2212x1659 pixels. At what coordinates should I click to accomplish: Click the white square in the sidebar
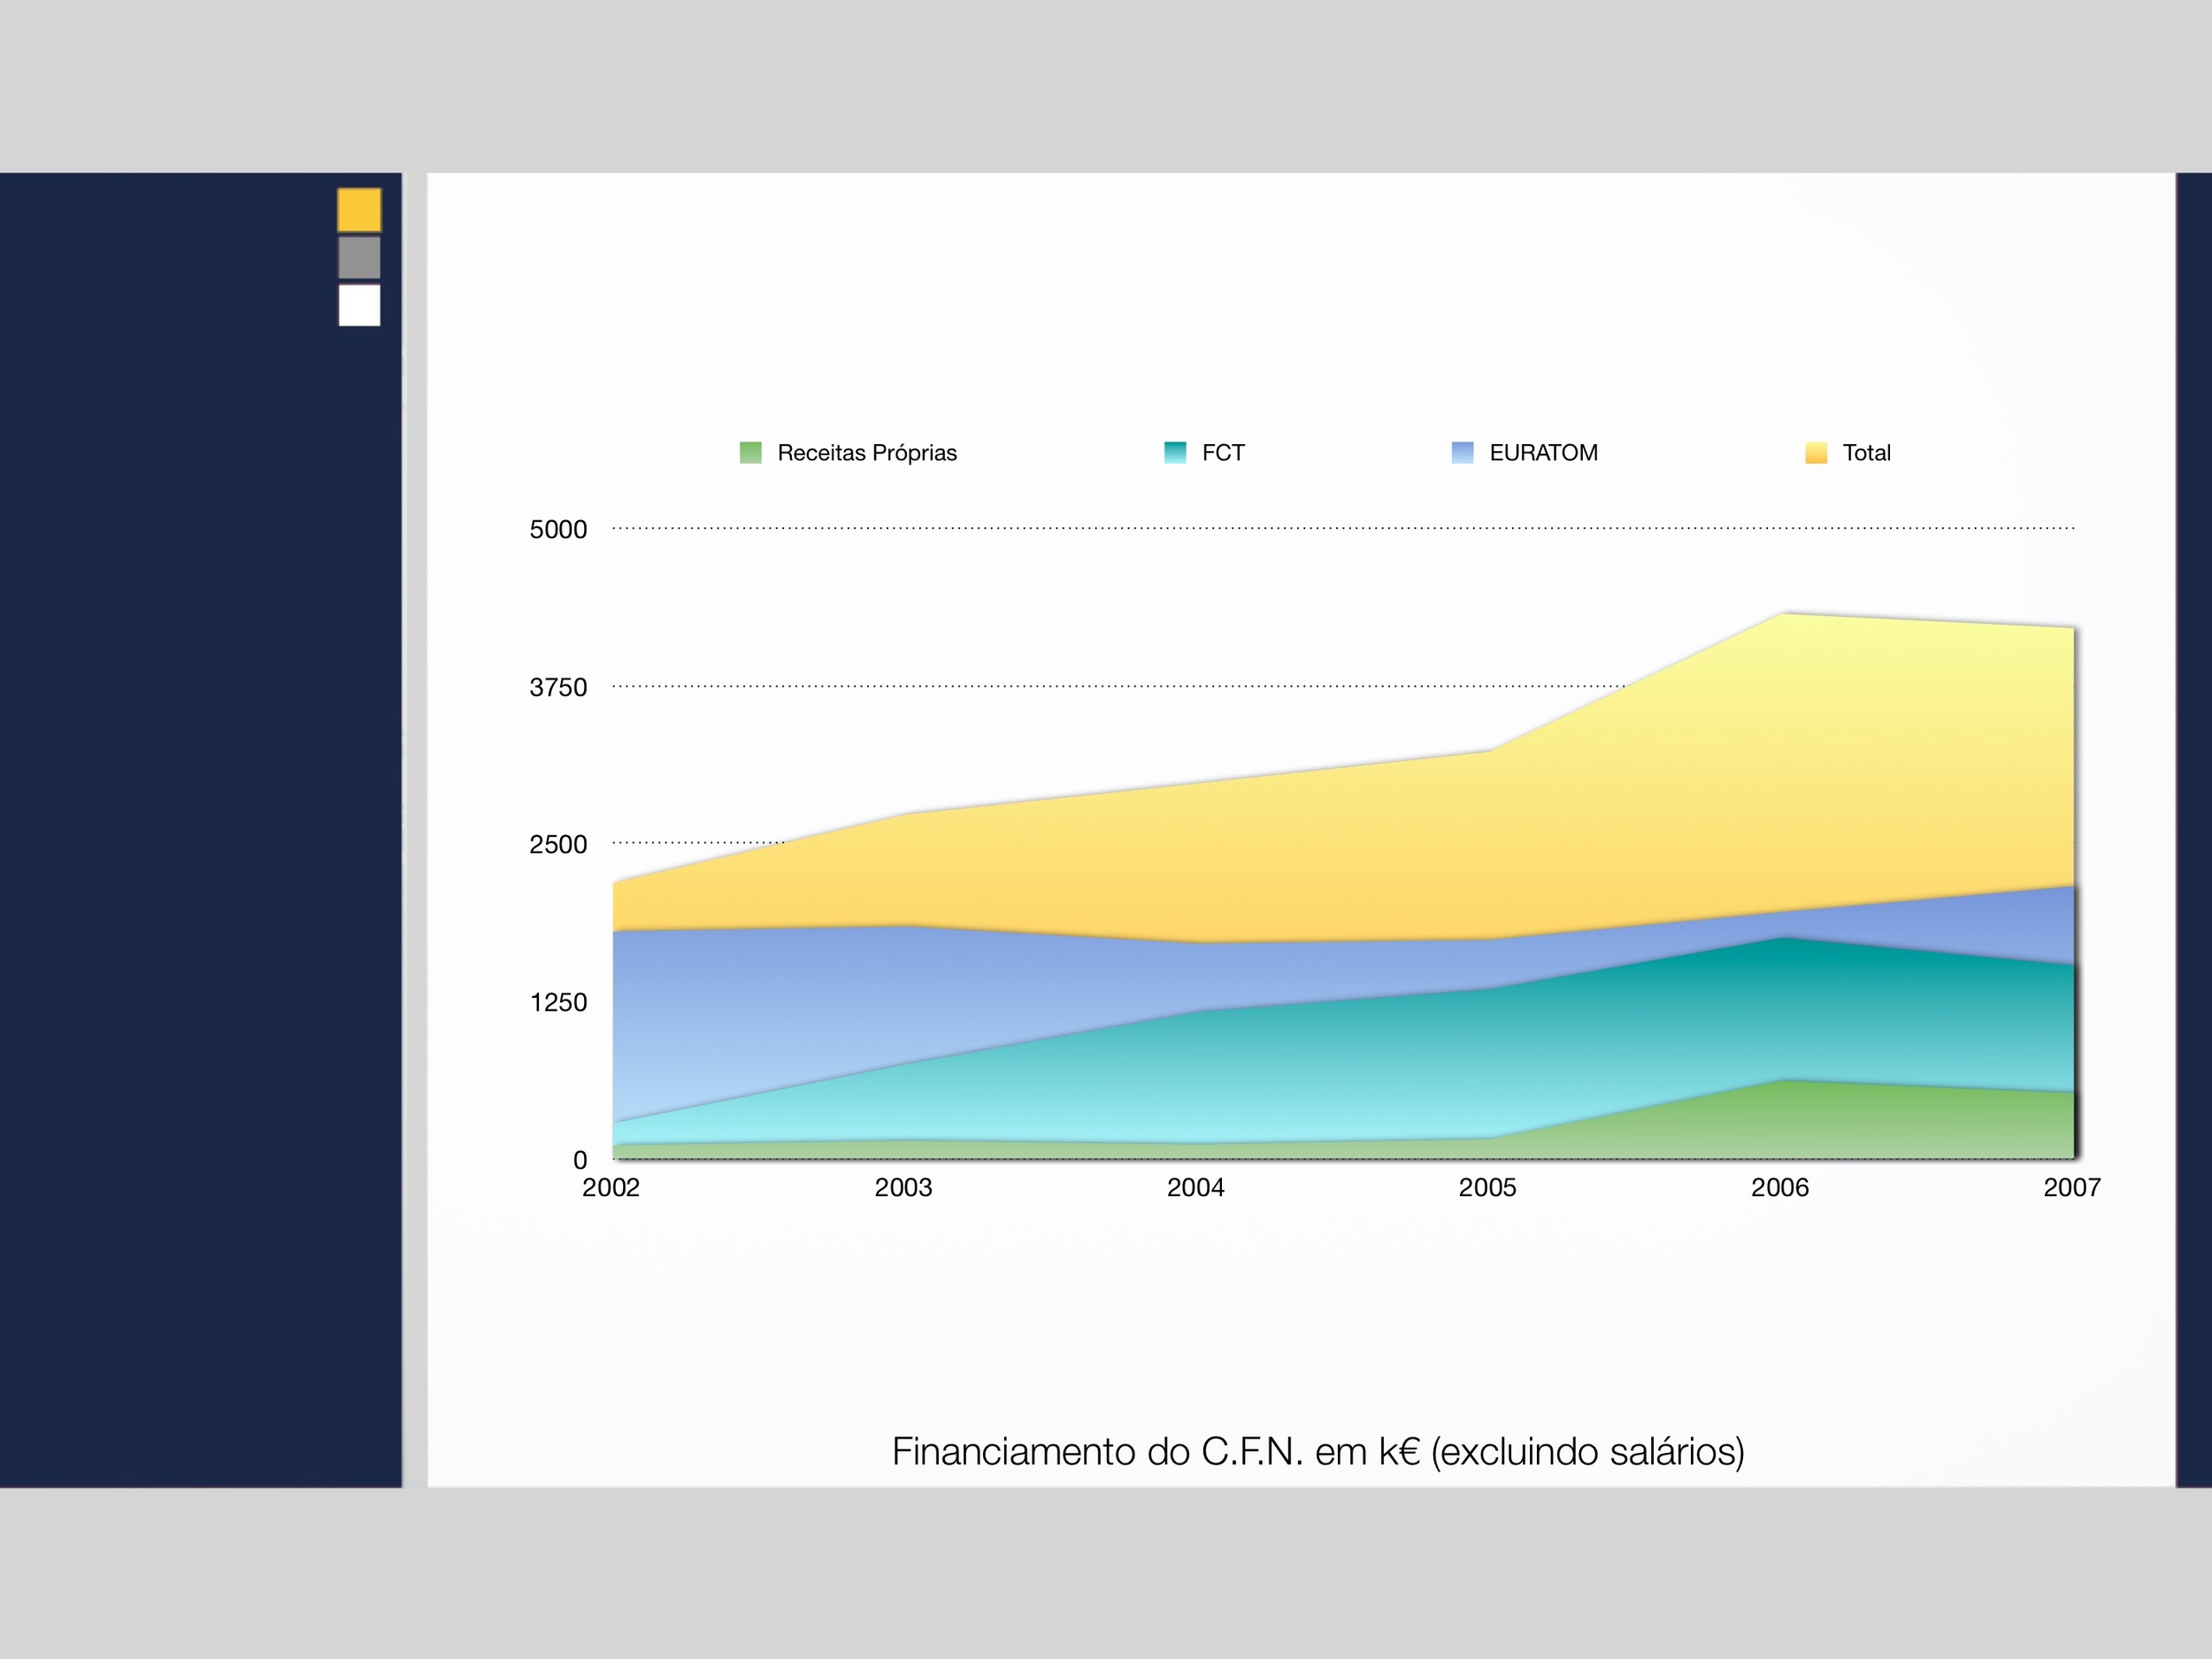point(359,305)
